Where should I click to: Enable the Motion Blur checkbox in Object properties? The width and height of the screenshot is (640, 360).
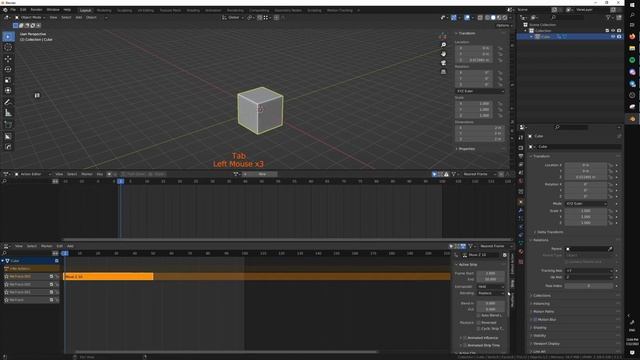535,320
